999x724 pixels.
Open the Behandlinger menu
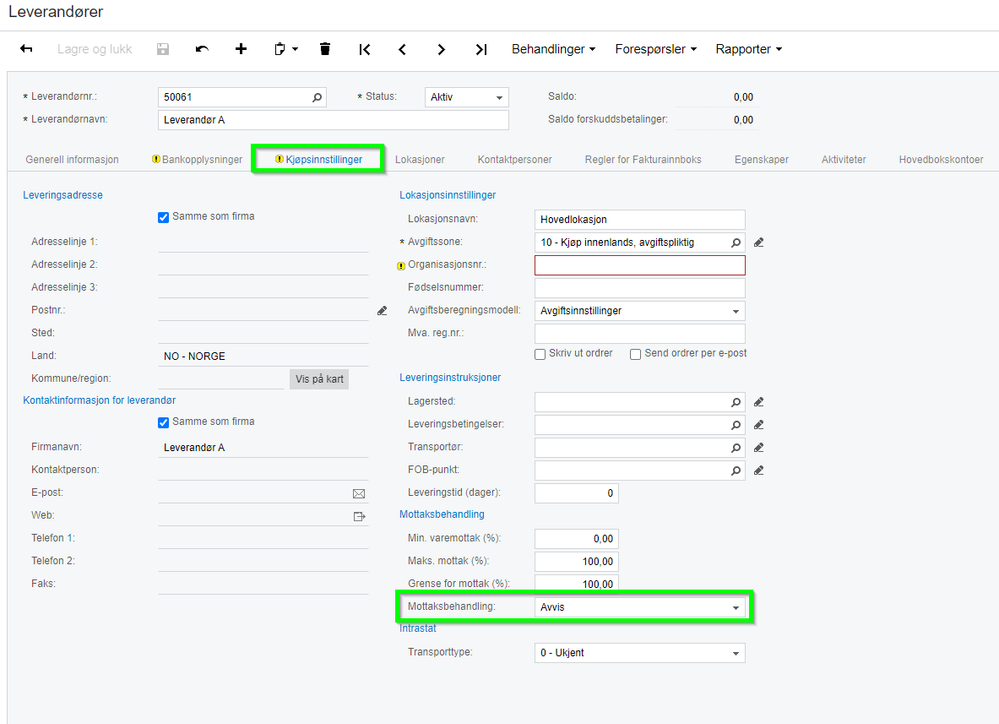tap(553, 49)
